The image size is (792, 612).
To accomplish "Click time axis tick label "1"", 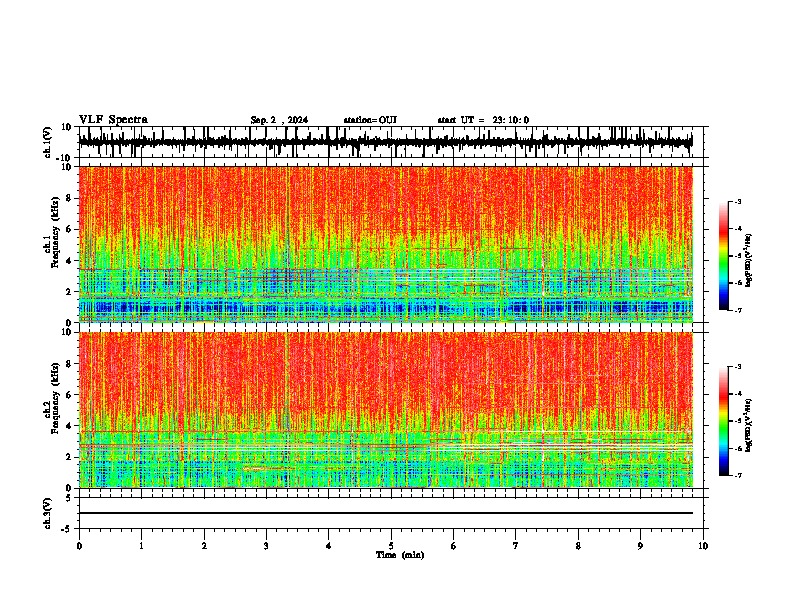I will pos(141,546).
